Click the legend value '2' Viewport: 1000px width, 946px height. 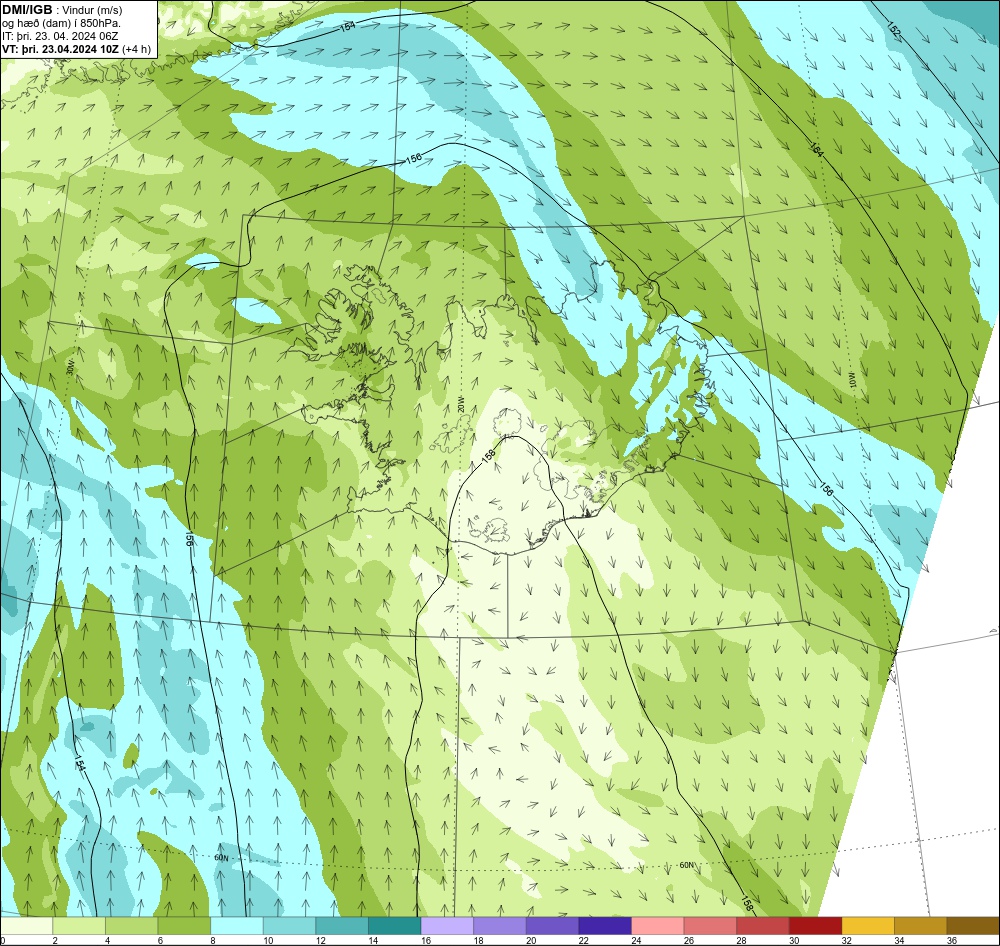[55, 940]
